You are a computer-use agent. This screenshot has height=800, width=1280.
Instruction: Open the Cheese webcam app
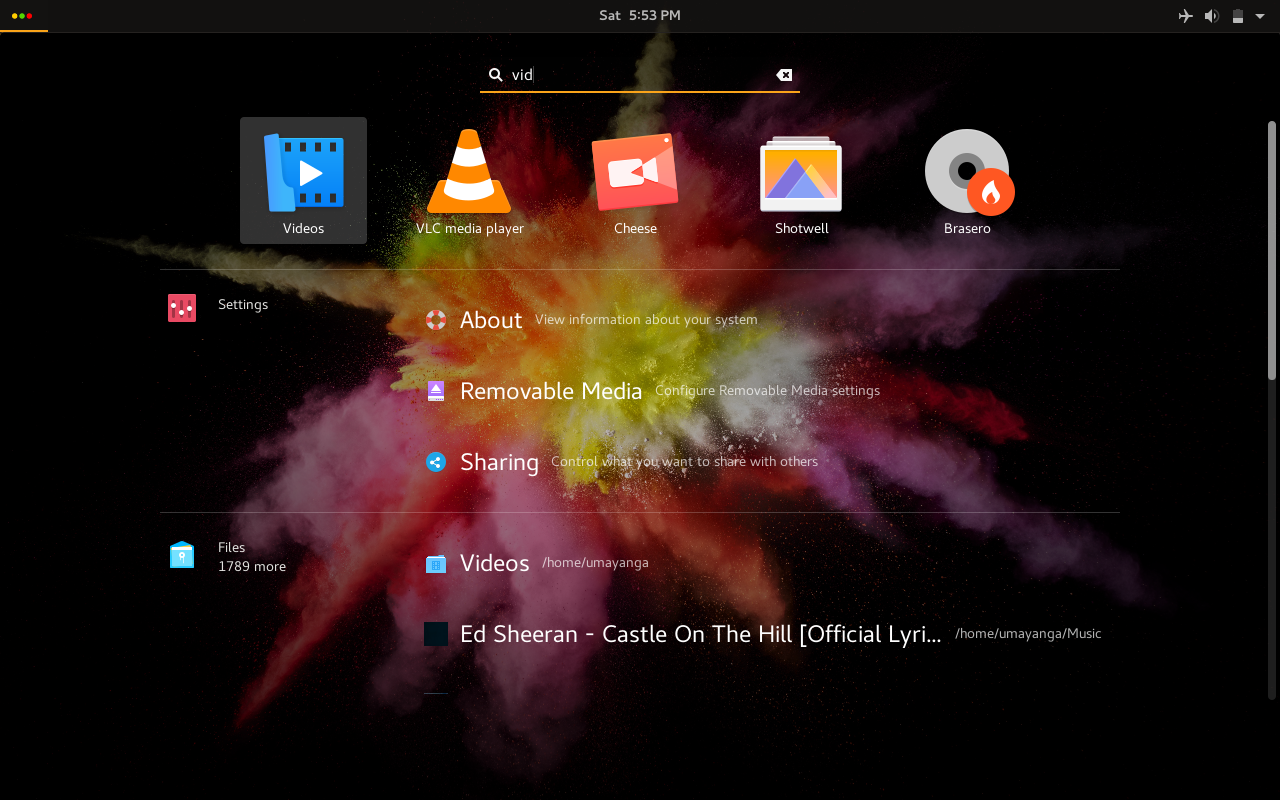click(635, 180)
